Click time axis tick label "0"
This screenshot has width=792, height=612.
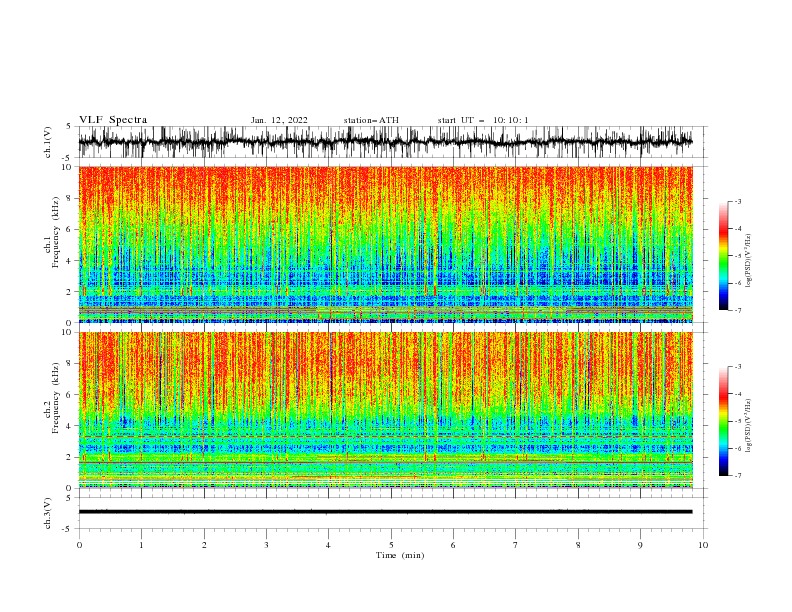(79, 545)
